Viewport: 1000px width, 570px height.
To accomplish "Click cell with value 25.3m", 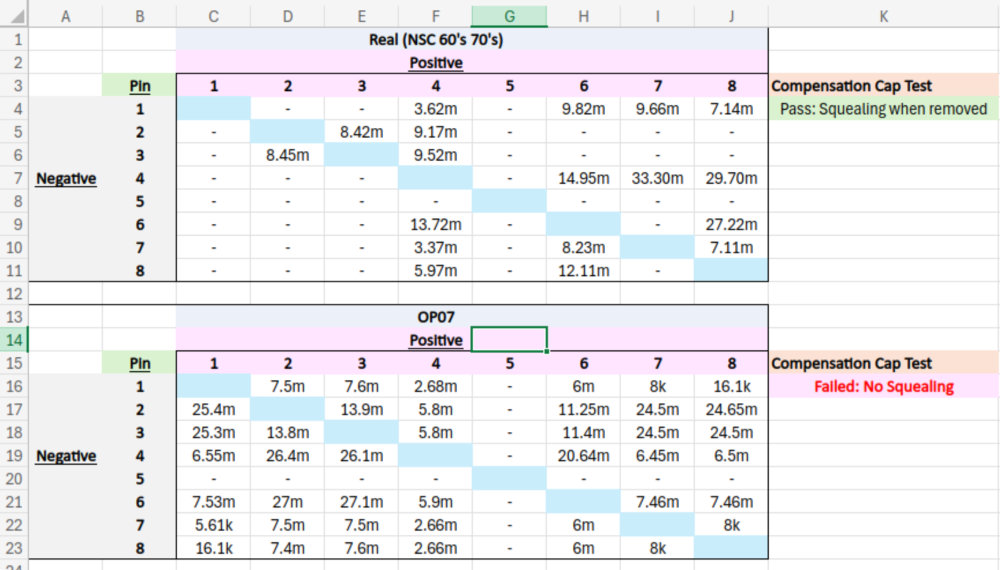I will 214,432.
